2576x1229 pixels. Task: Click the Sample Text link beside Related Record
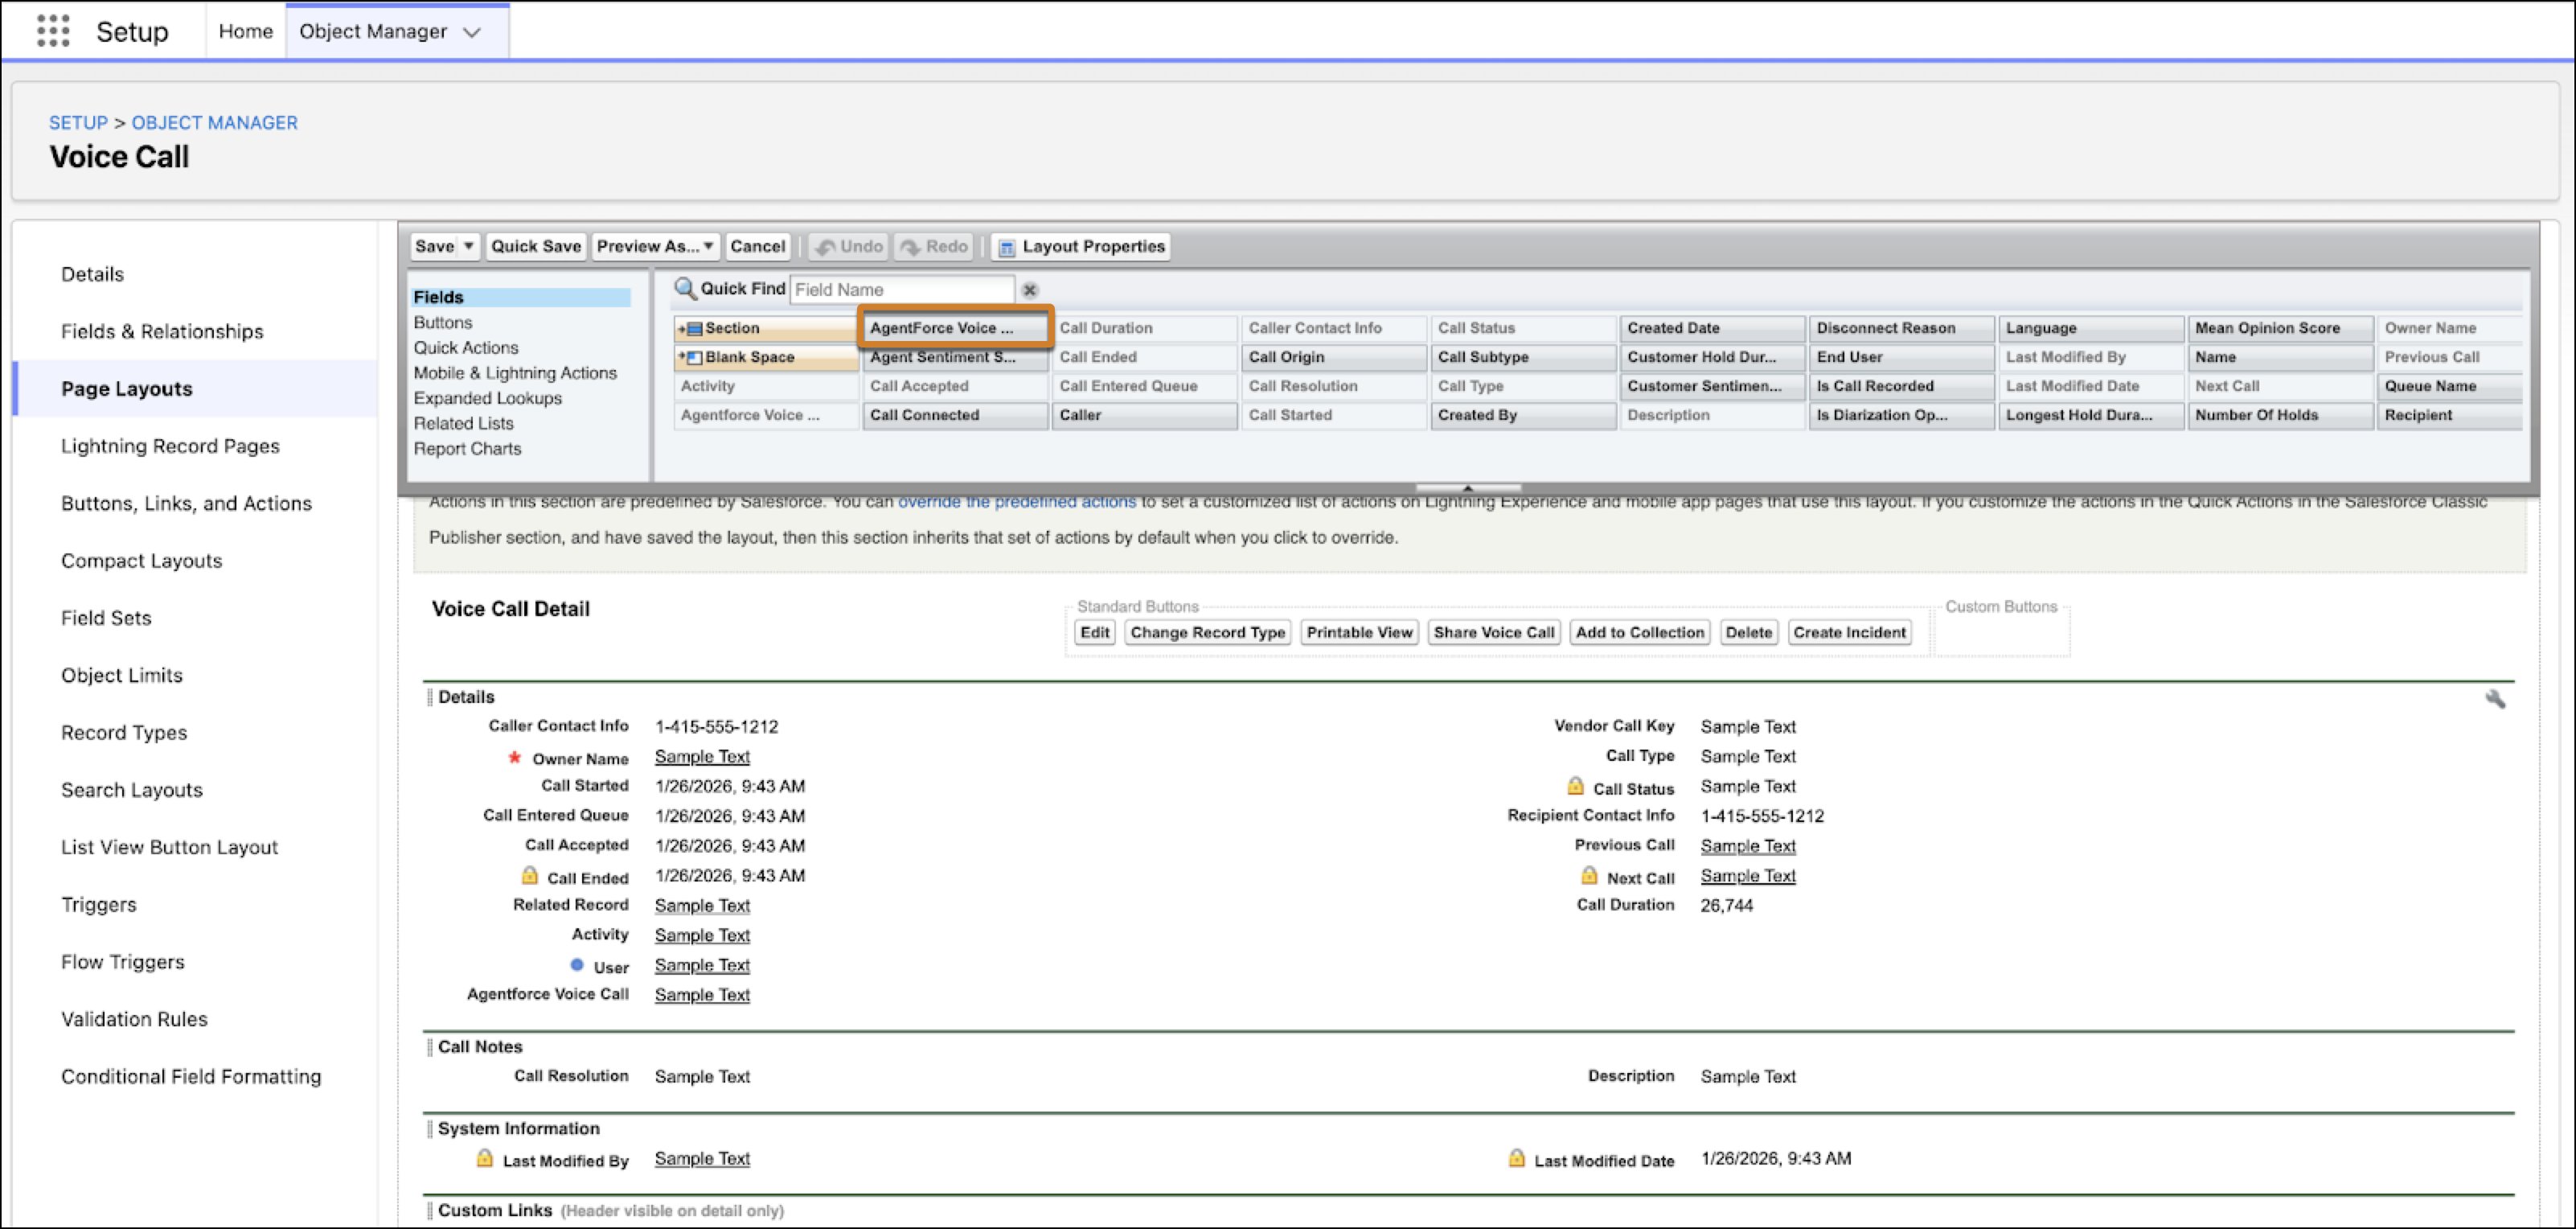(702, 906)
